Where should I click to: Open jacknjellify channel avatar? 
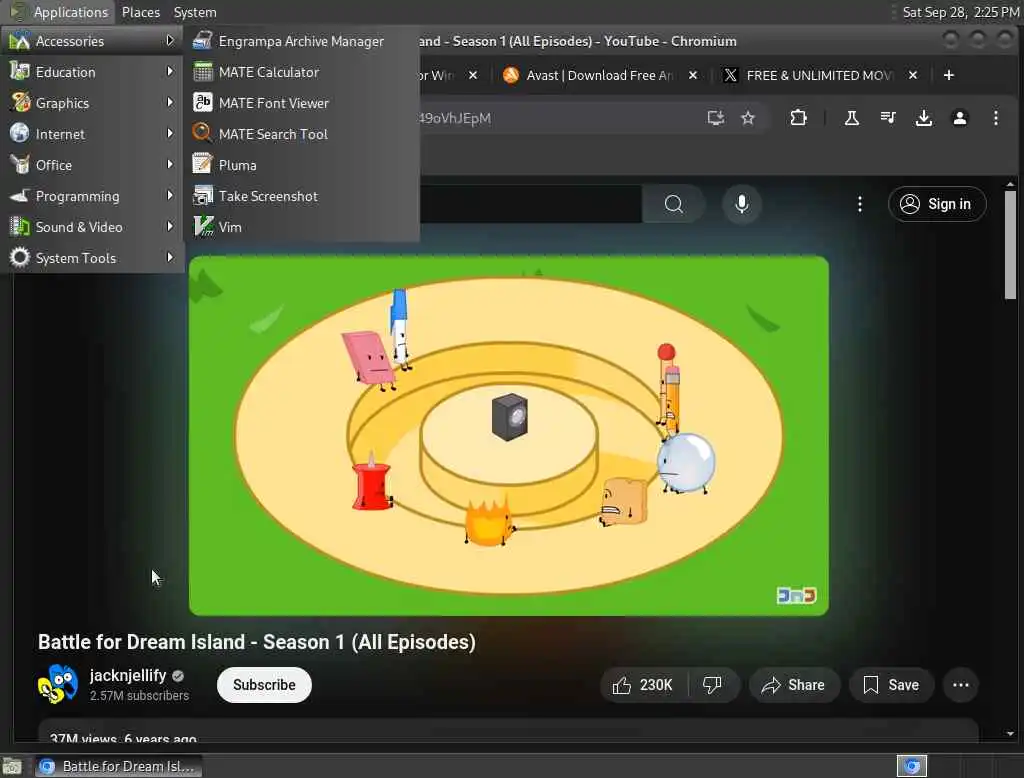pyautogui.click(x=58, y=685)
